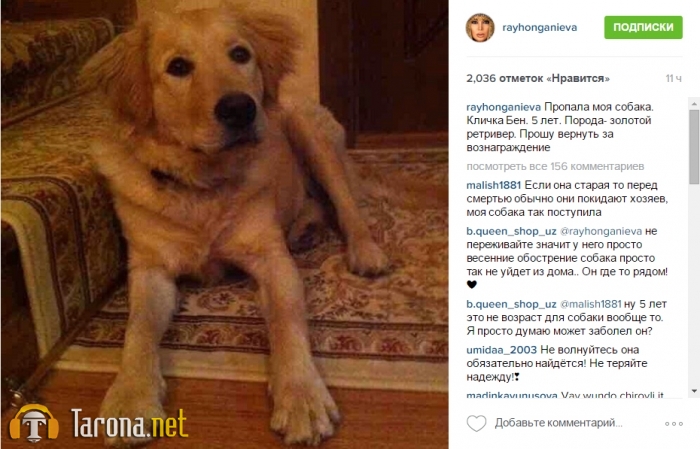Open the umidaa_2003 commenter profile
The height and width of the screenshot is (449, 700).
tap(502, 350)
